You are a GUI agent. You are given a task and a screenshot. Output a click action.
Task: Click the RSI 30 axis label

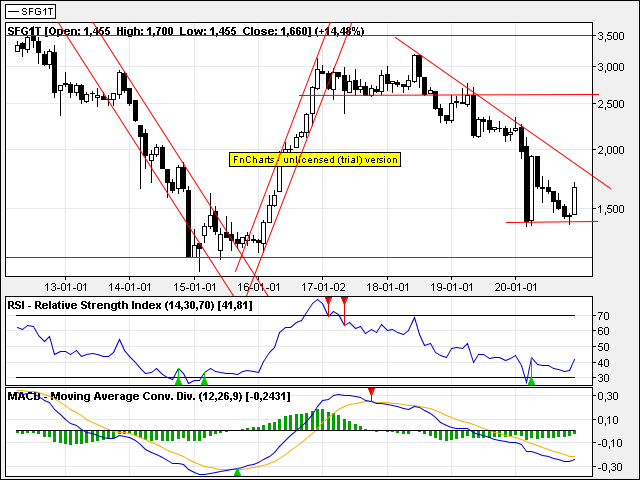[x=603, y=378]
